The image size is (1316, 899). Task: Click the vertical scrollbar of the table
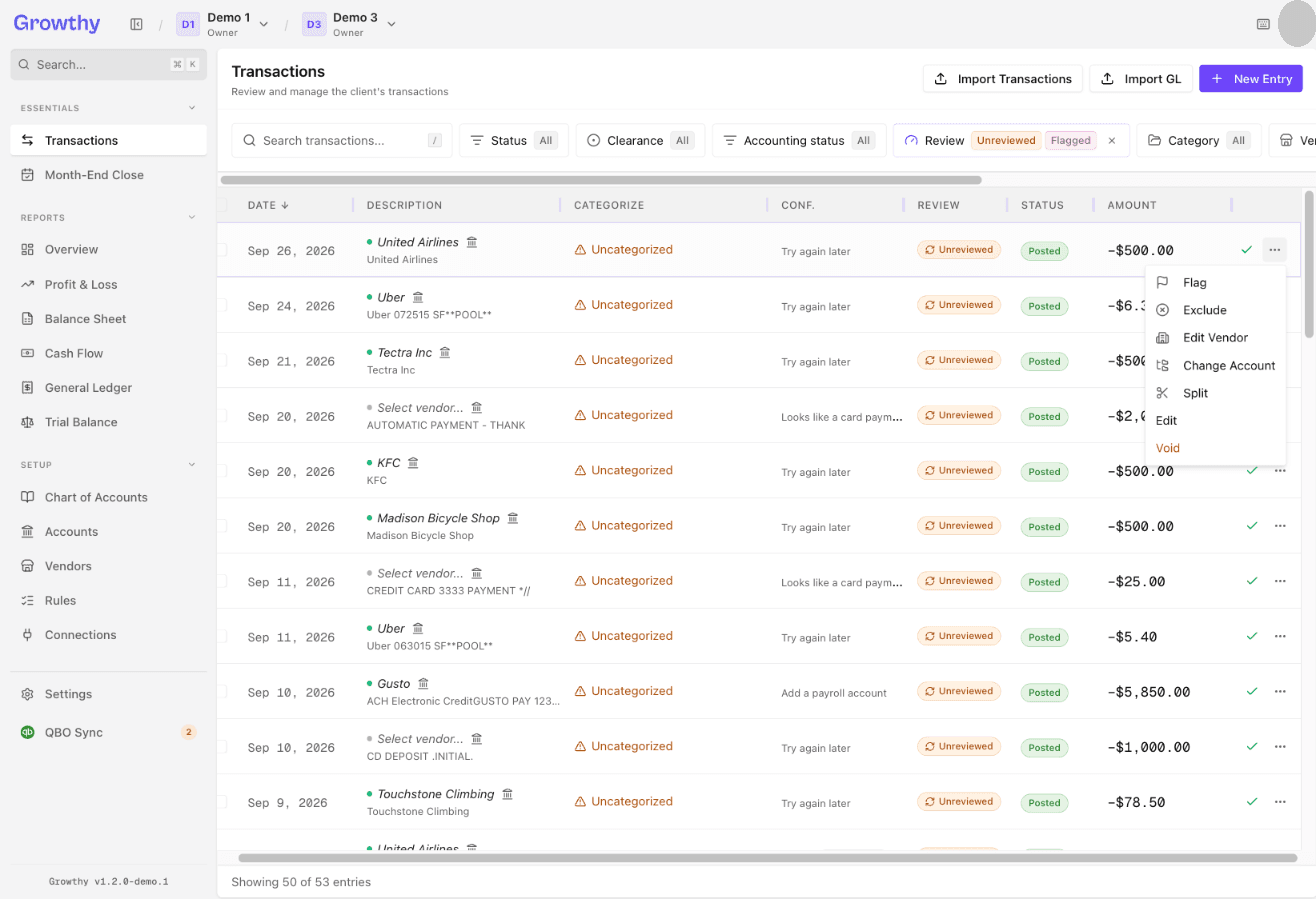click(1309, 265)
